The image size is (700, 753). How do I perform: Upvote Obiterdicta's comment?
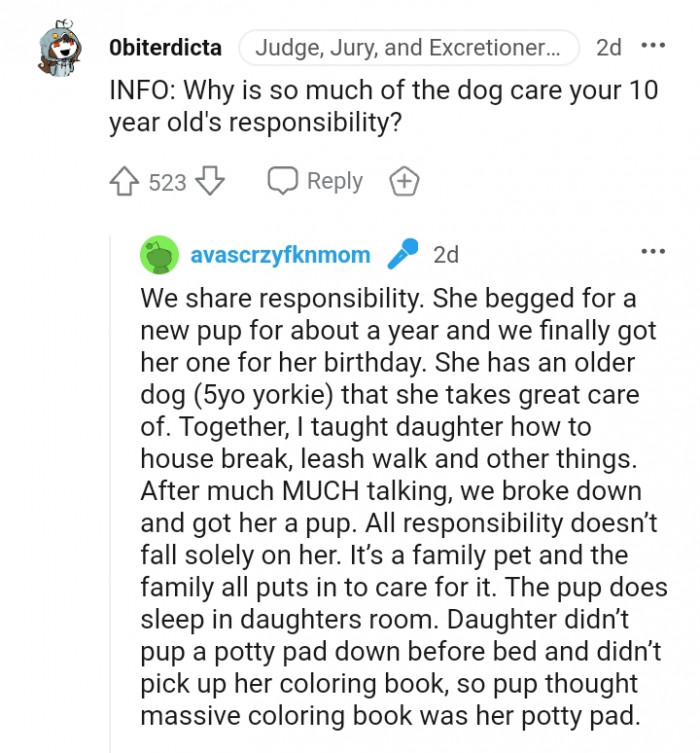124,182
